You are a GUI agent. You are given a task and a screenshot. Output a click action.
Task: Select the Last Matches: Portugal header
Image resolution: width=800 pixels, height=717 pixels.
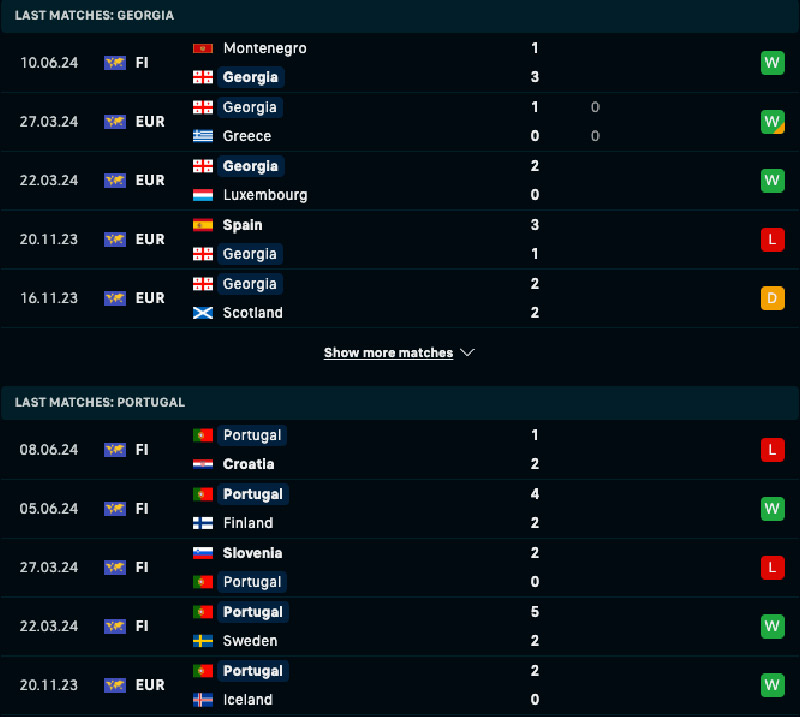click(100, 402)
